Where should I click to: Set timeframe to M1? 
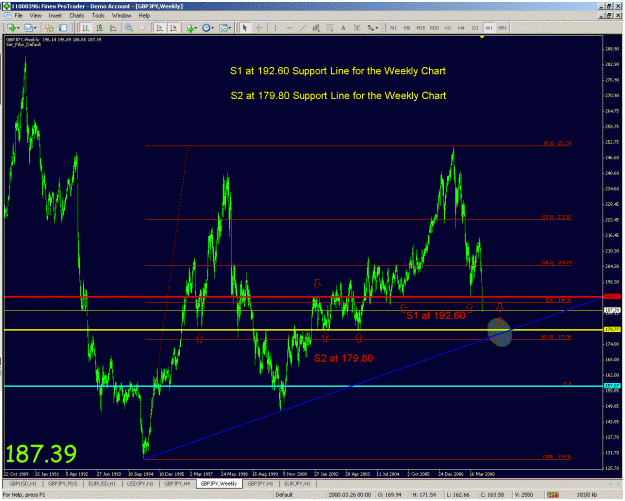click(393, 28)
